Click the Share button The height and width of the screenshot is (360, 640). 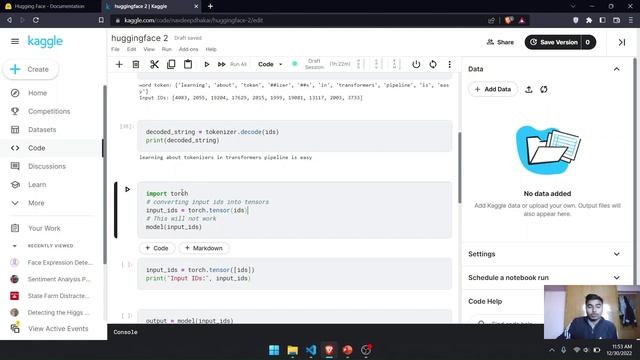[500, 42]
